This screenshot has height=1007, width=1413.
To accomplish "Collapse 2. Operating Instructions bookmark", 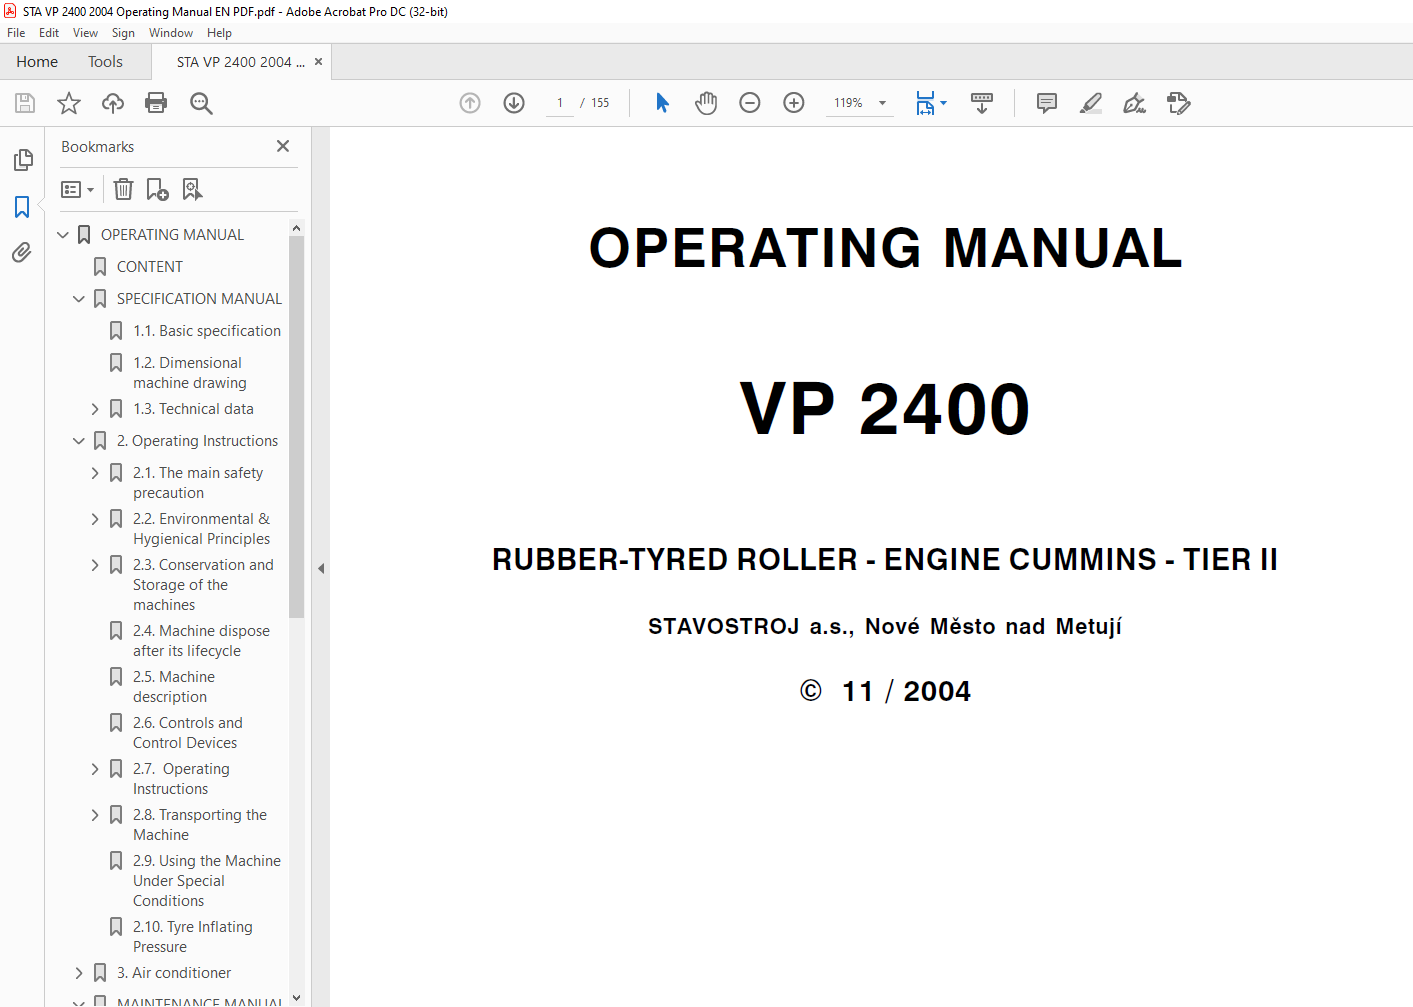I will (79, 441).
